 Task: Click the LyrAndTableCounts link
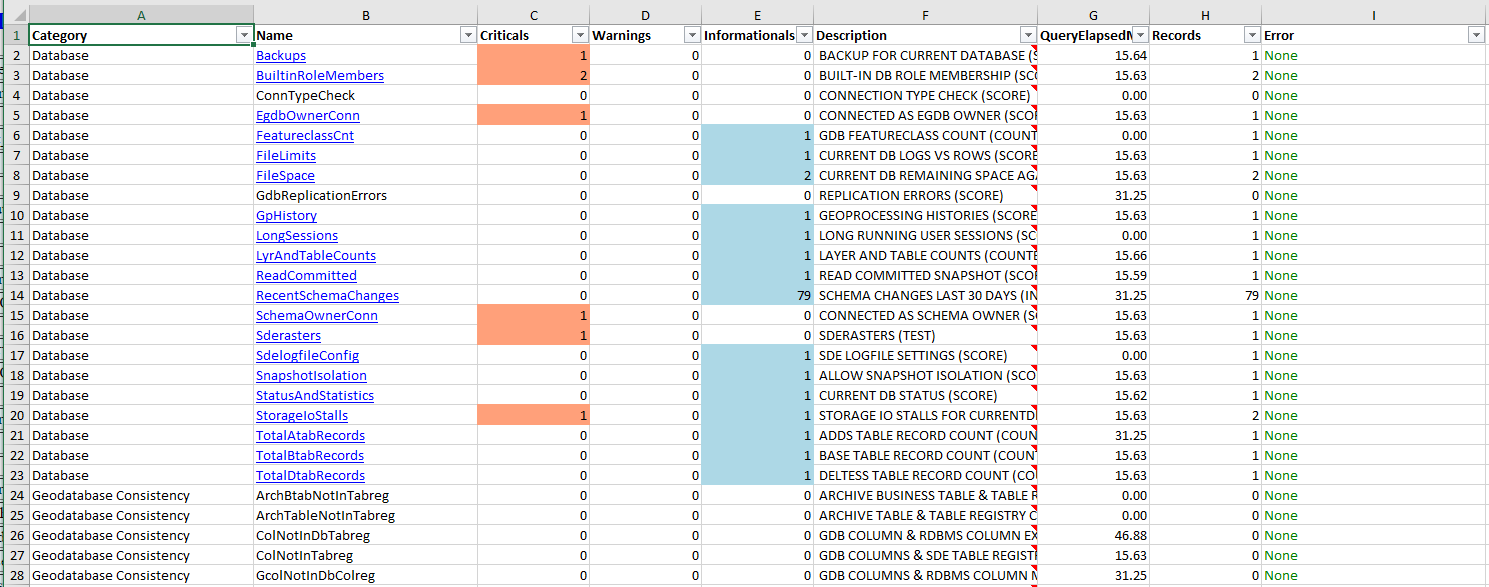coord(316,255)
